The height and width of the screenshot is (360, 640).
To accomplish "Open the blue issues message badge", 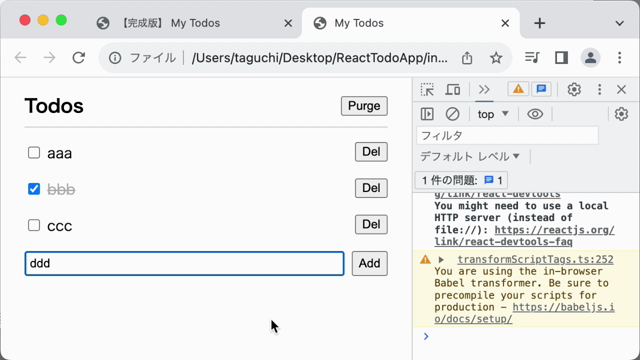I will point(541,89).
